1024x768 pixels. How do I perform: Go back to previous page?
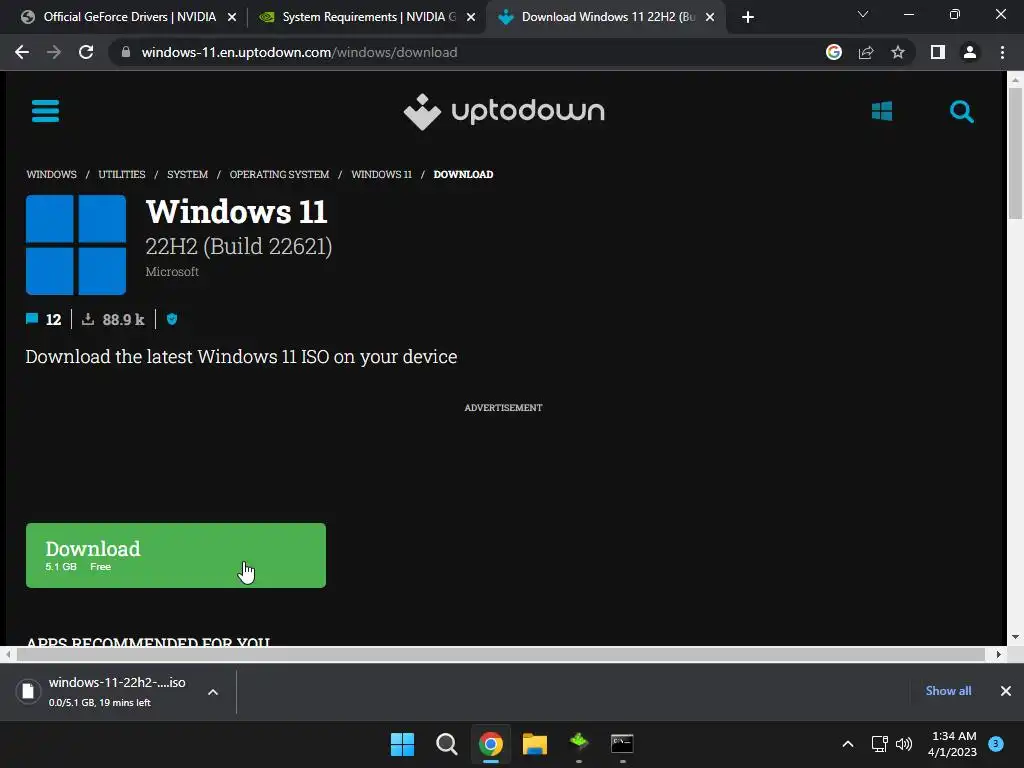22,52
